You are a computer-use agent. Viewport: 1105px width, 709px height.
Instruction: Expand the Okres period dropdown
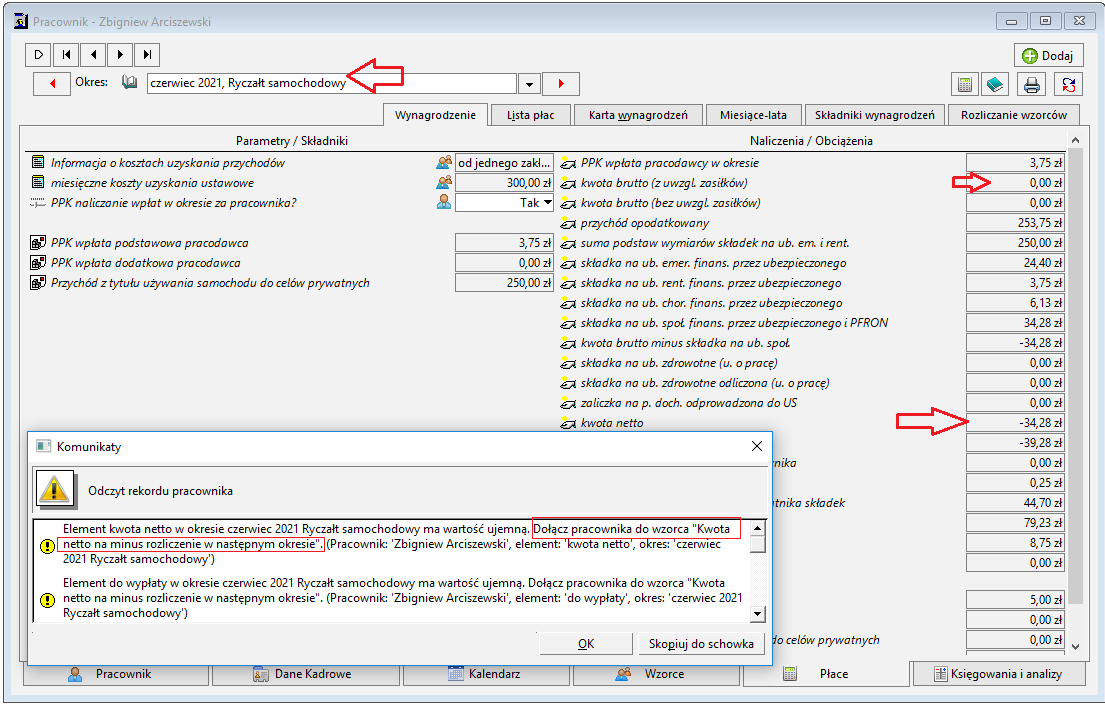pyautogui.click(x=529, y=84)
